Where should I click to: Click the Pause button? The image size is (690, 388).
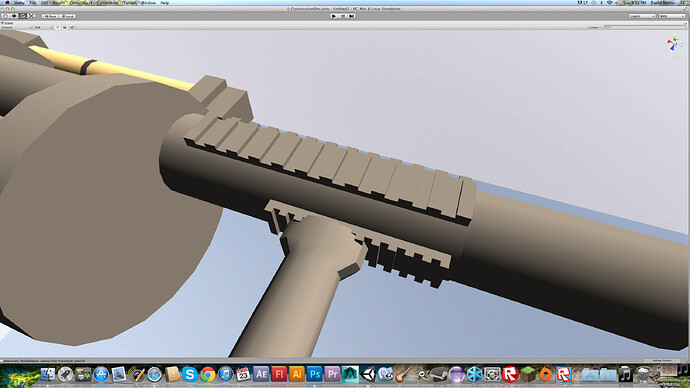tap(343, 16)
